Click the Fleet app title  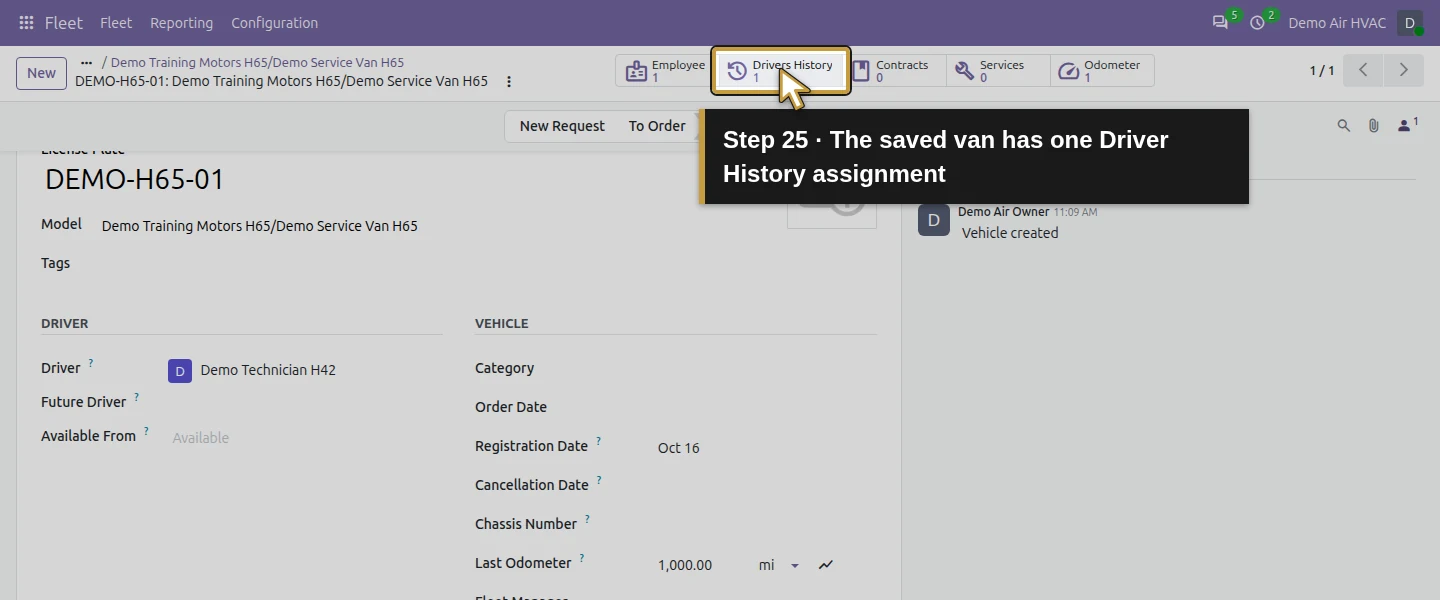pos(64,22)
